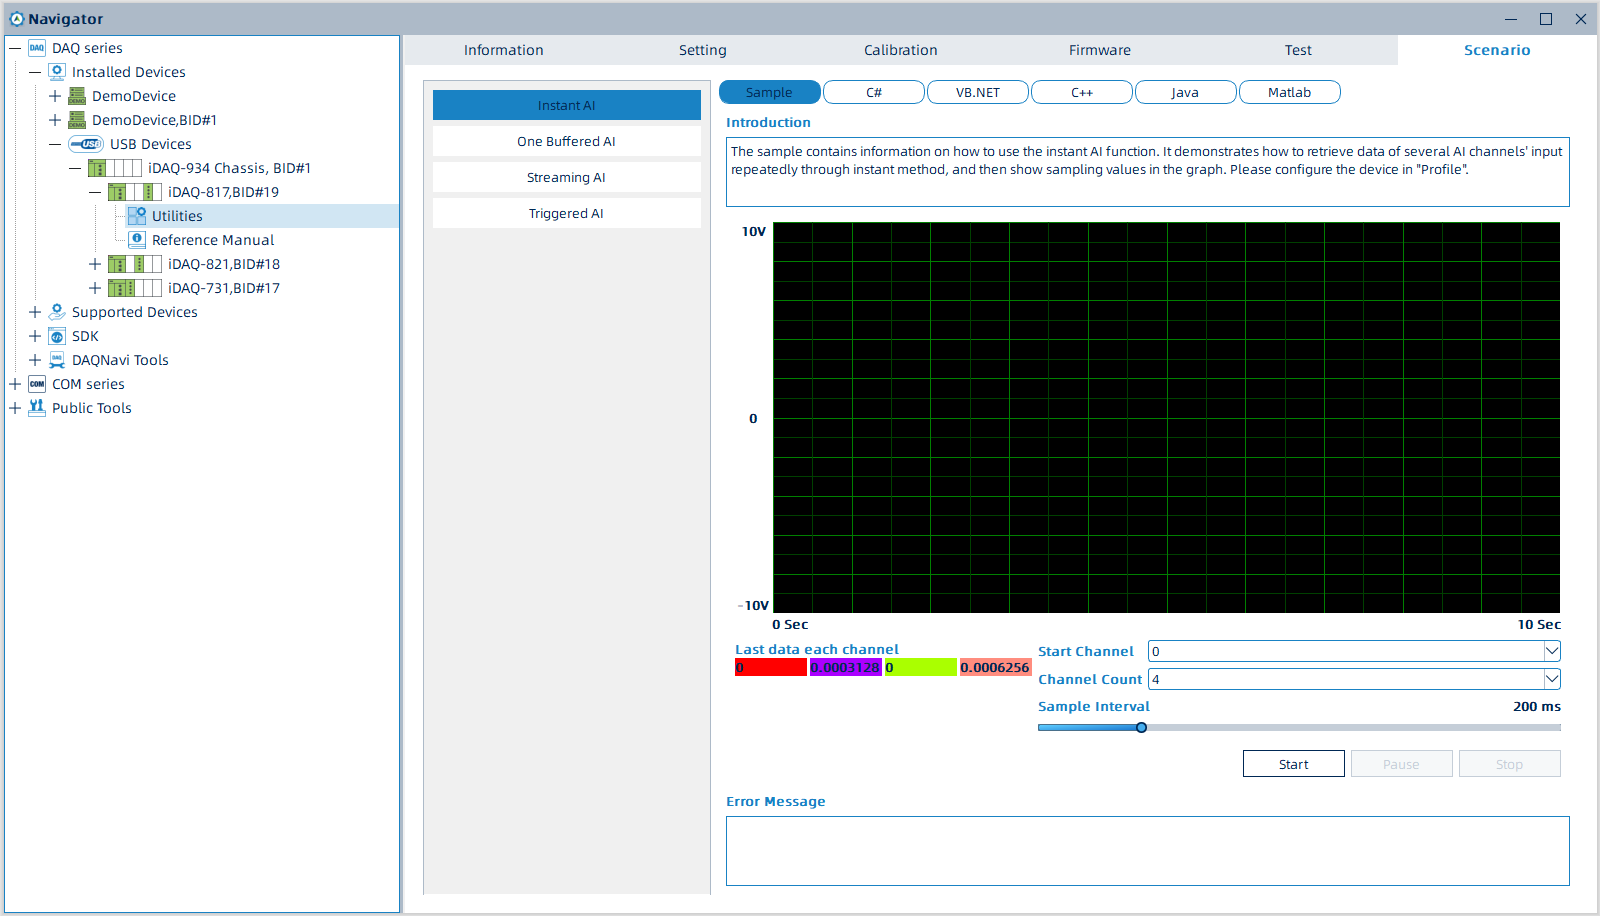The height and width of the screenshot is (916, 1600).
Task: Select the Public Tools icon
Action: (36, 407)
